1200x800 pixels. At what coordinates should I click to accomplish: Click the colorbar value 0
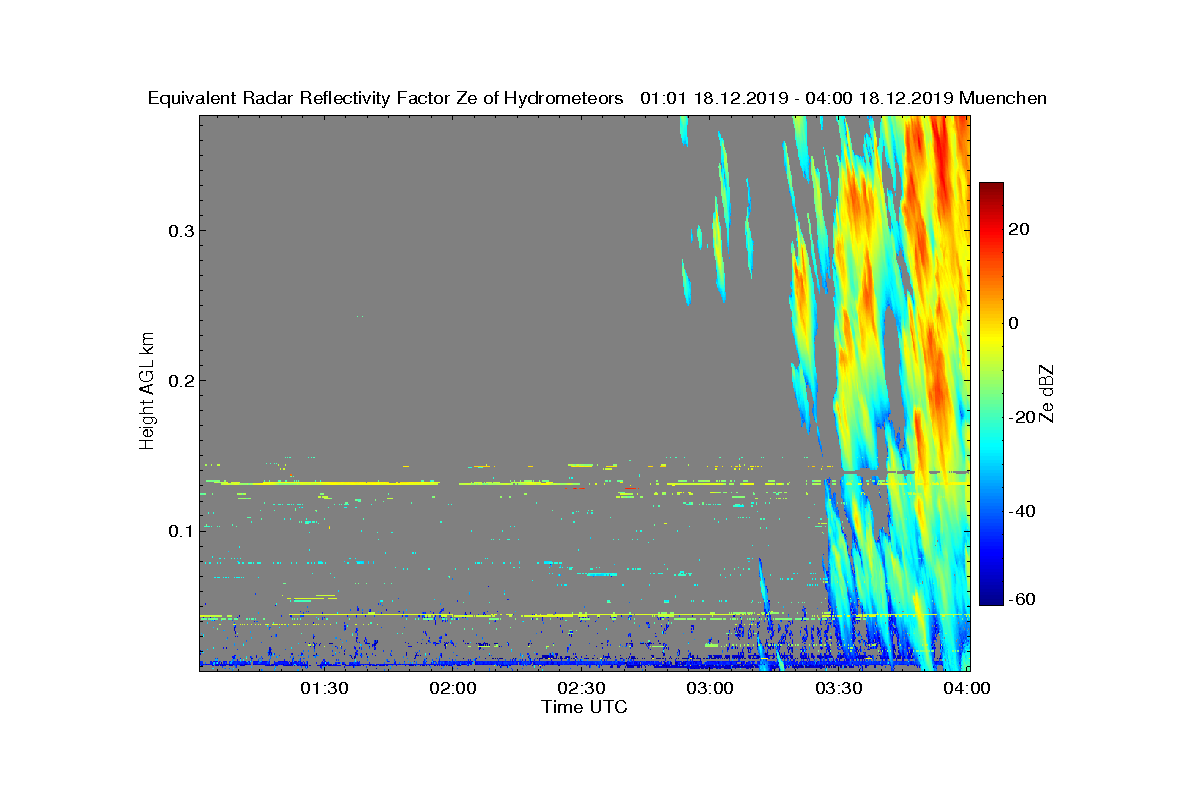[x=1015, y=323]
